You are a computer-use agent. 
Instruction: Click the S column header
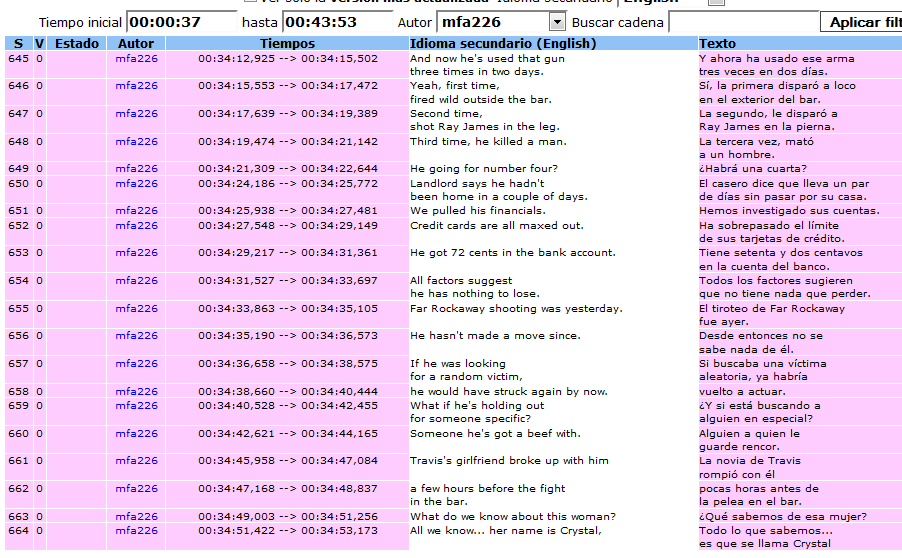(18, 43)
